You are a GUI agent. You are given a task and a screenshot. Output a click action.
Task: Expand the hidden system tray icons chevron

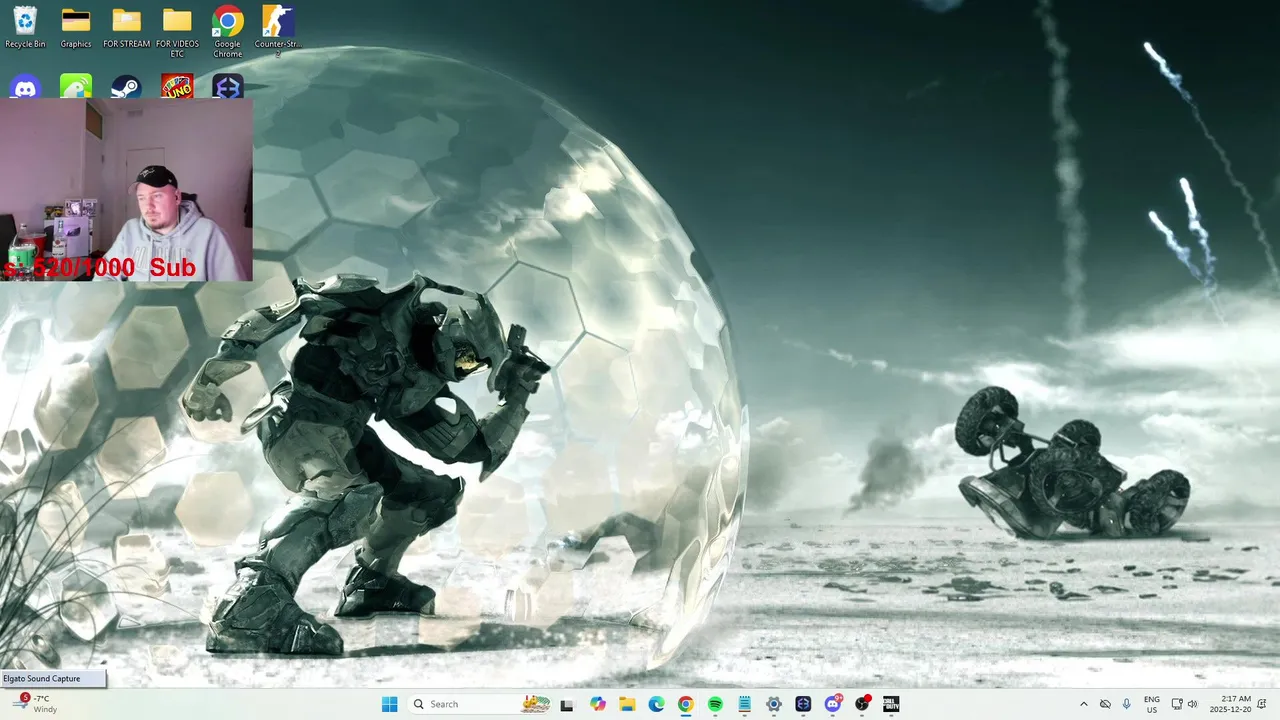tap(1083, 704)
